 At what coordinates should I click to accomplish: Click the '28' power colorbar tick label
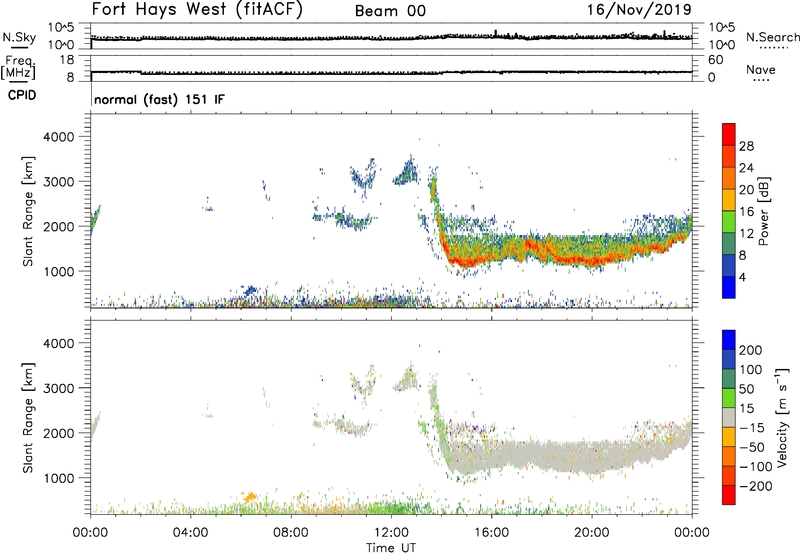[746, 146]
